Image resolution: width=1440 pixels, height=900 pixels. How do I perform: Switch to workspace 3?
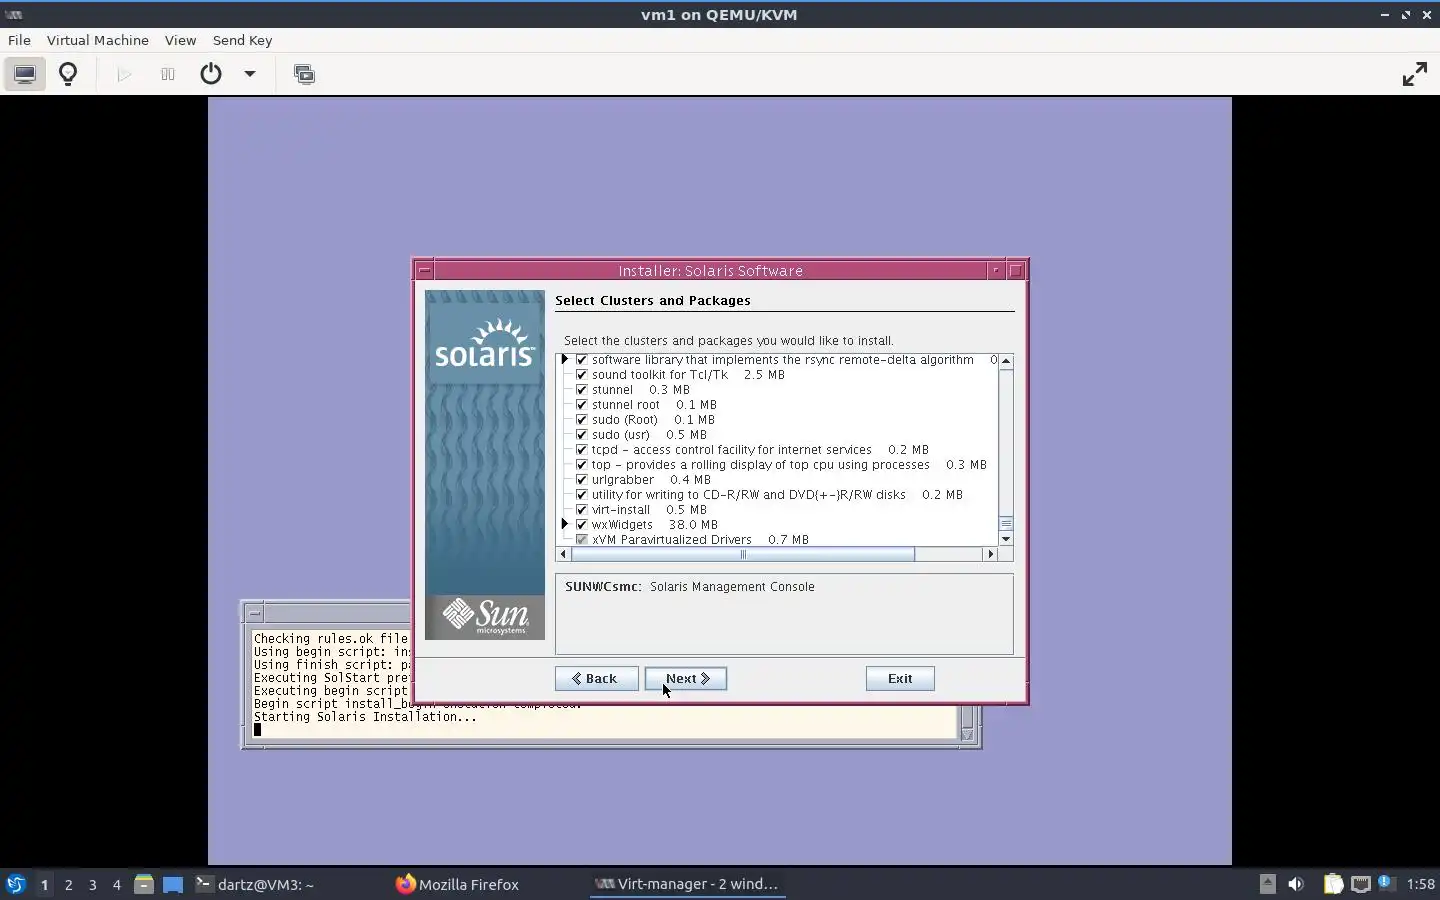tap(92, 884)
